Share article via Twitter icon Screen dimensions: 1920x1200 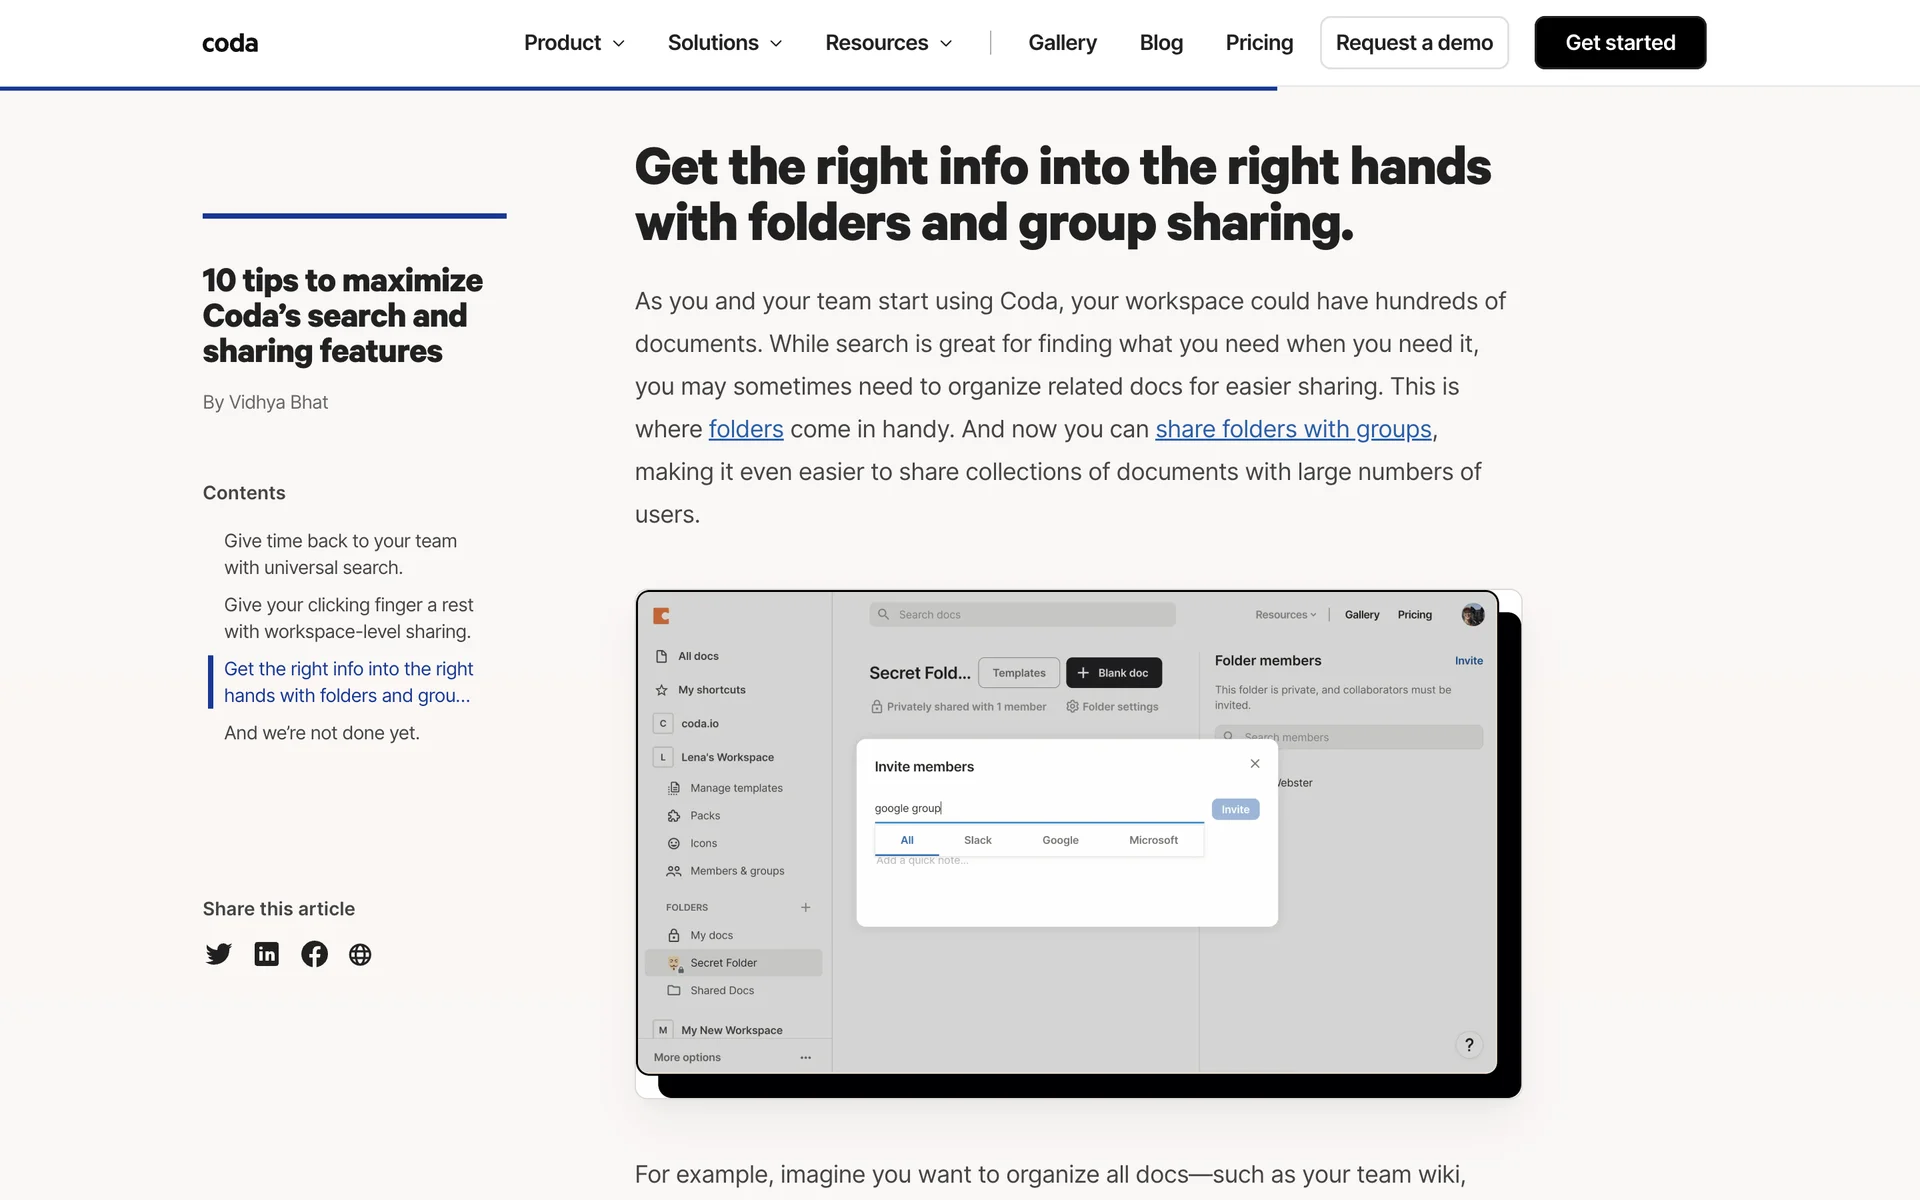click(x=218, y=954)
